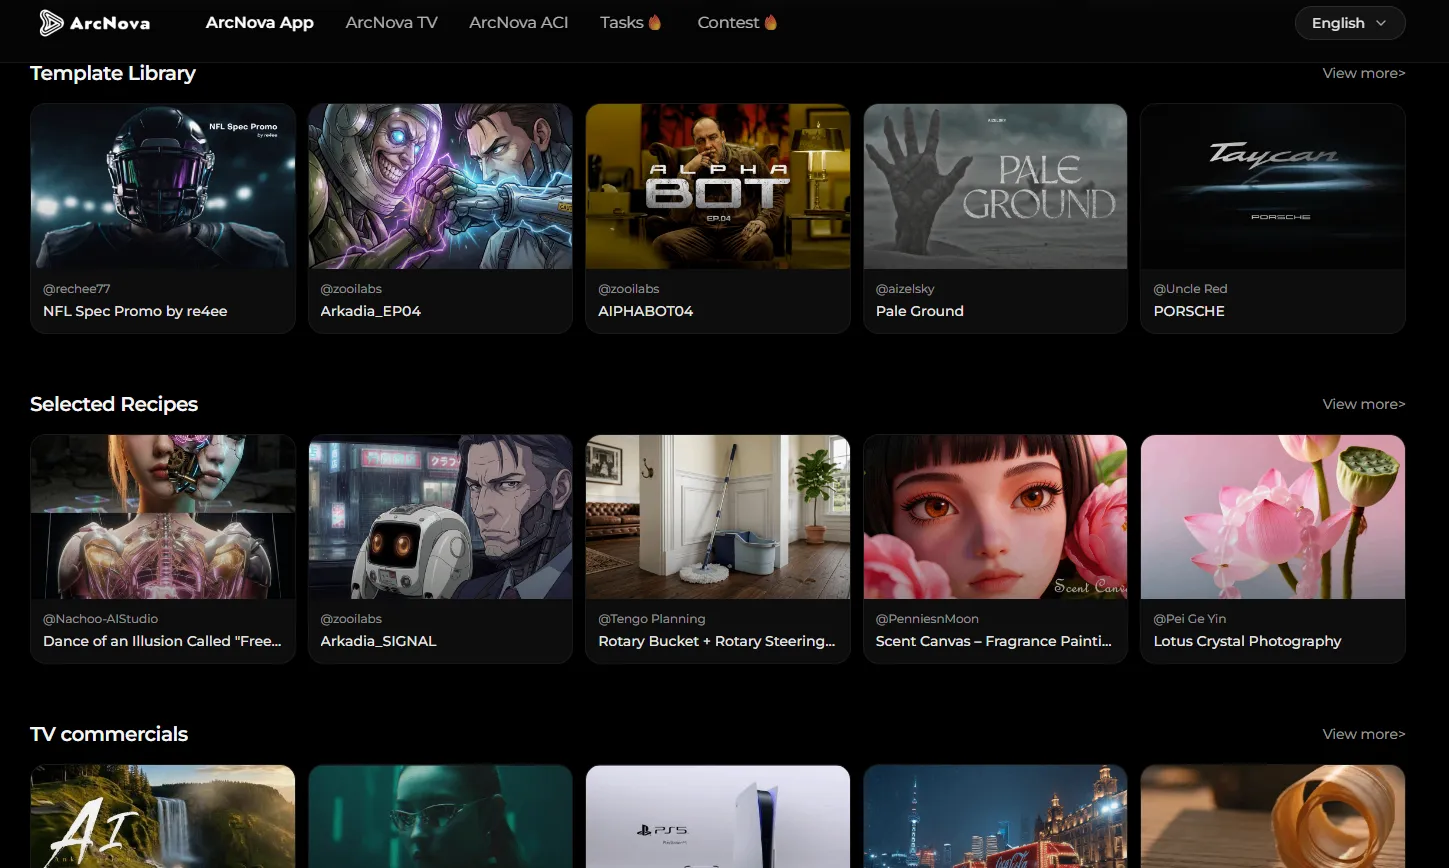View more of the Template Library
This screenshot has width=1449, height=868.
(x=1364, y=73)
